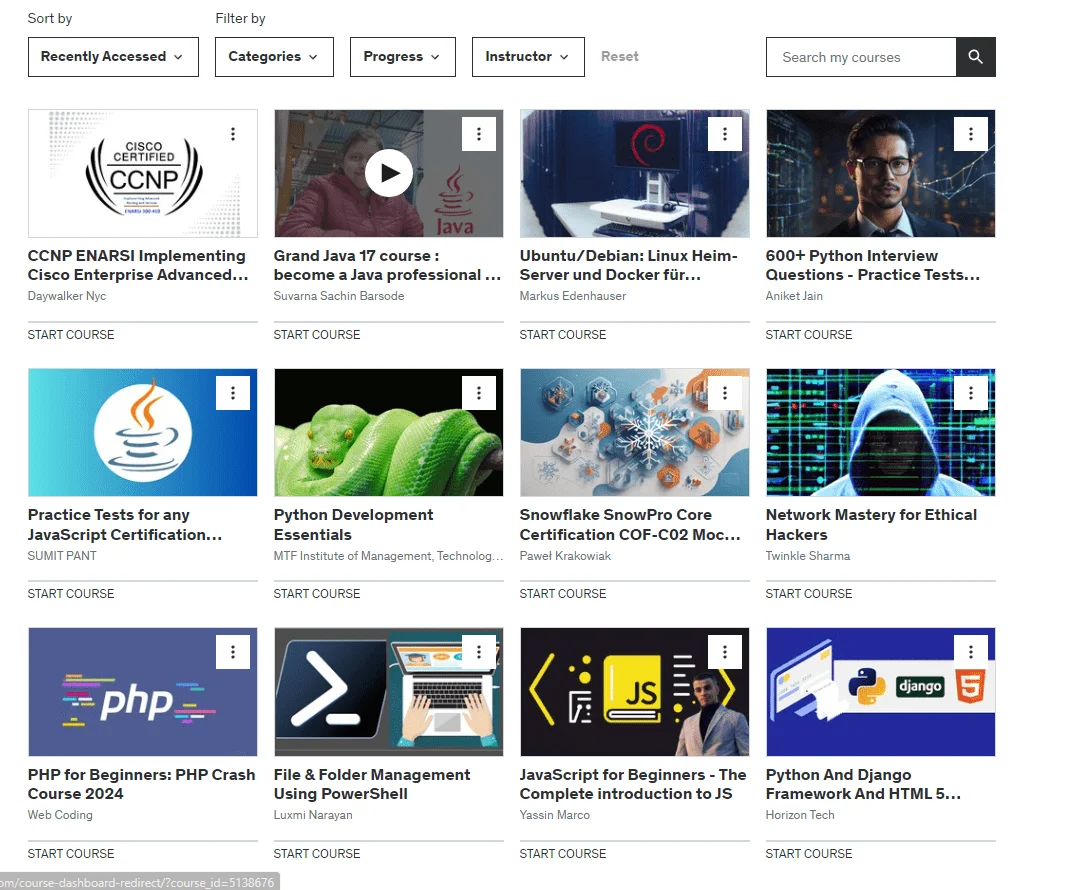Open options menu for JavaScript Certification practice tests
This screenshot has height=890, width=1072.
click(232, 393)
